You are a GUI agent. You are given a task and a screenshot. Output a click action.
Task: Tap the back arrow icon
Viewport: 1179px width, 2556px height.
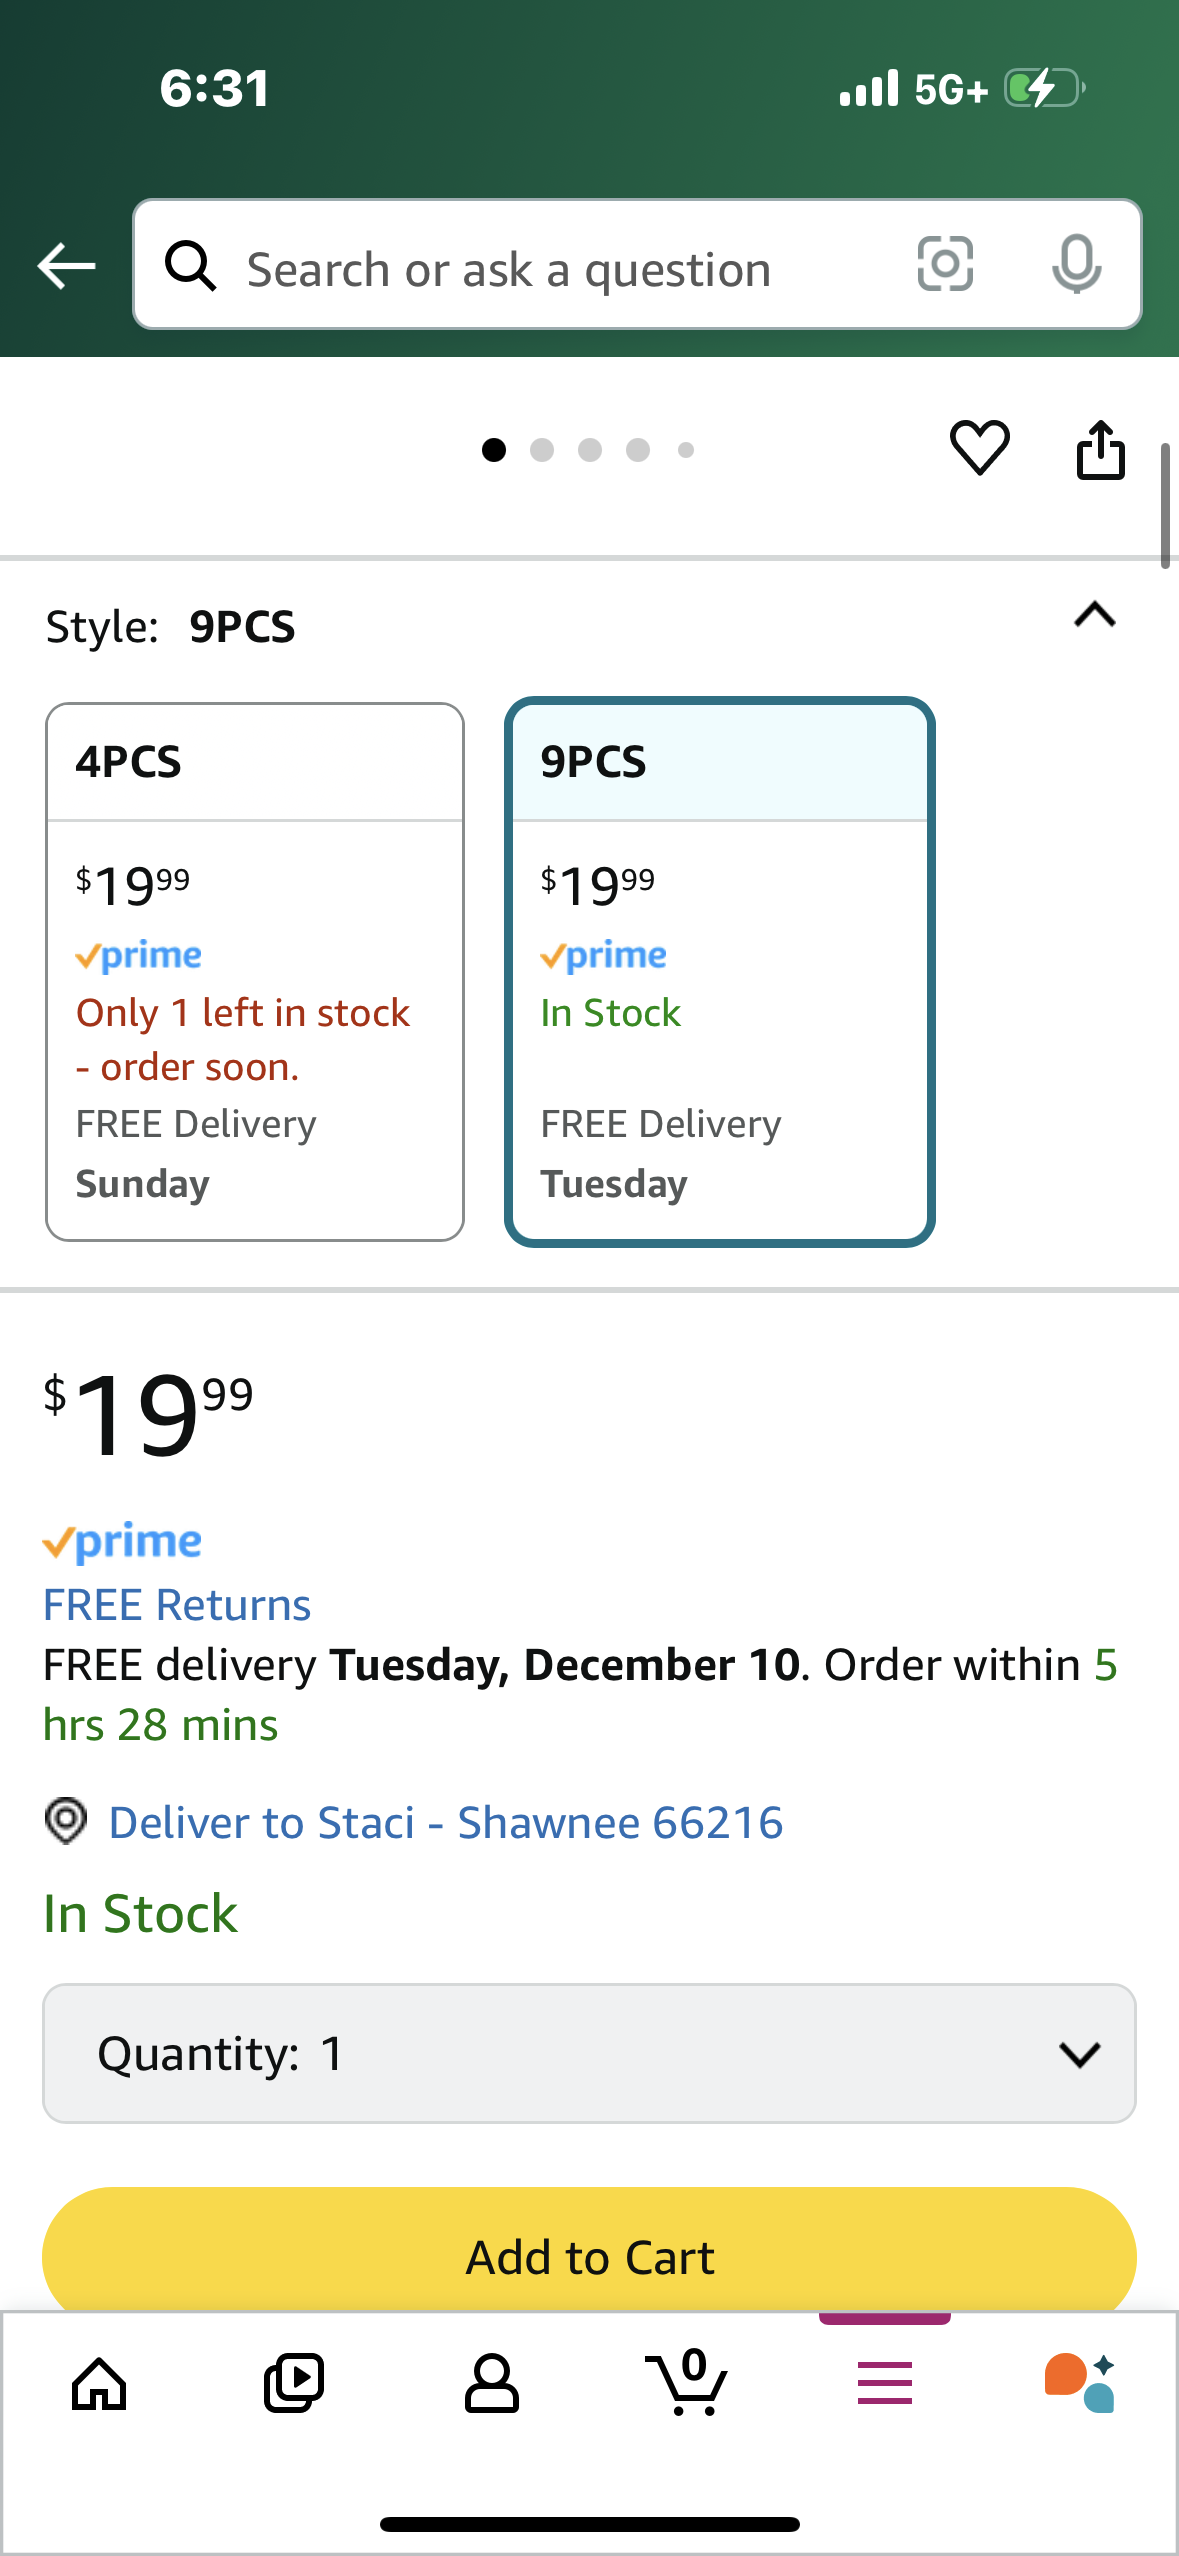(66, 266)
